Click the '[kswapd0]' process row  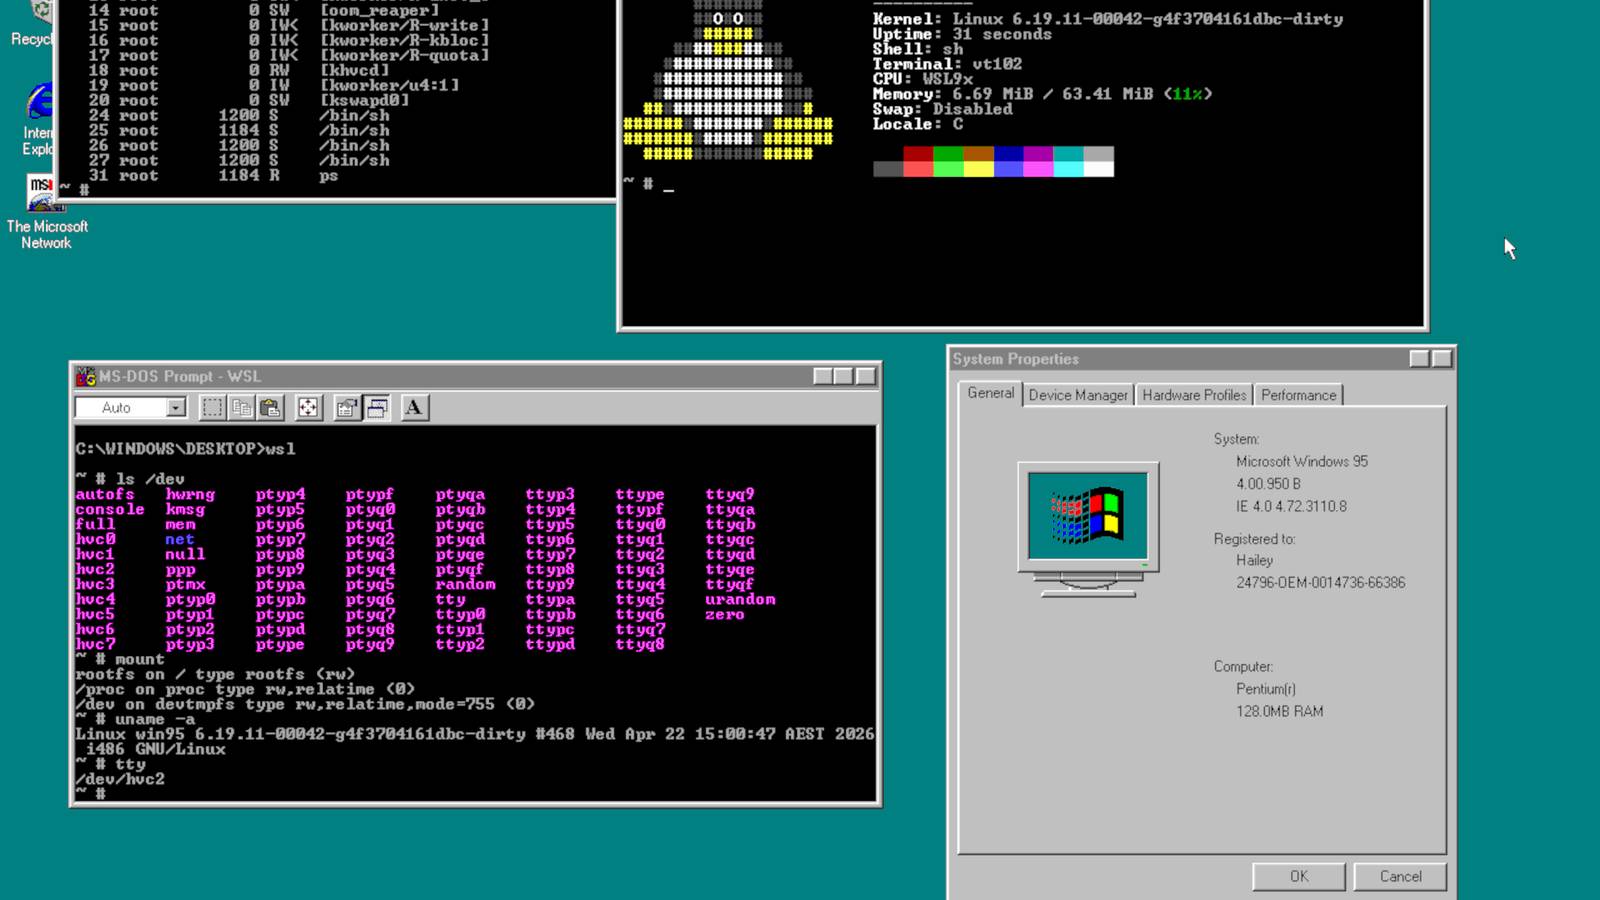click(250, 100)
